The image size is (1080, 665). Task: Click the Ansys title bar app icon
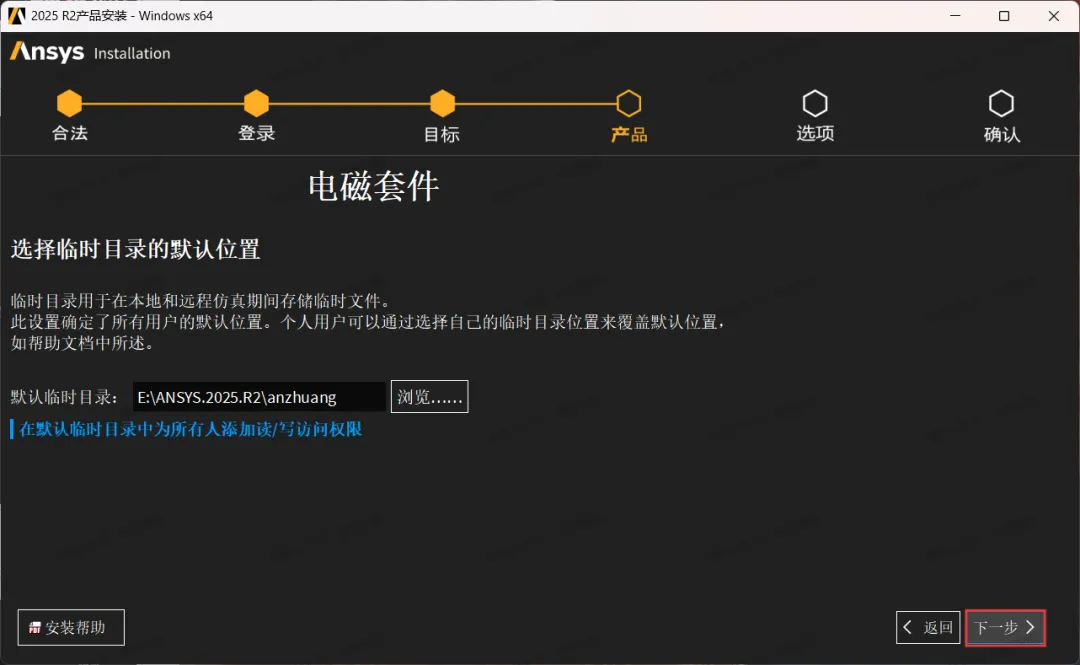[x=16, y=15]
